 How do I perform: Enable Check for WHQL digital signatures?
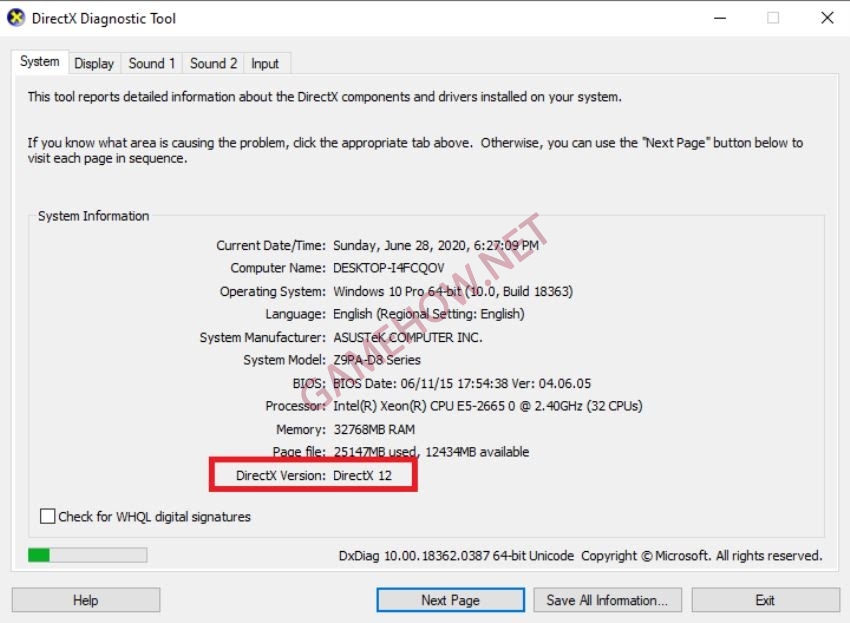click(x=48, y=517)
